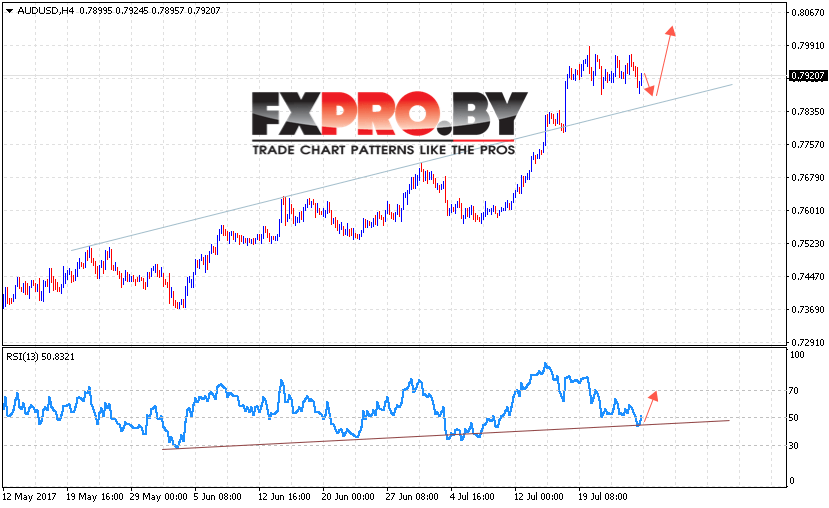Viewport: 829px width, 508px height.
Task: Click the 0.77570 price axis label
Action: point(808,144)
